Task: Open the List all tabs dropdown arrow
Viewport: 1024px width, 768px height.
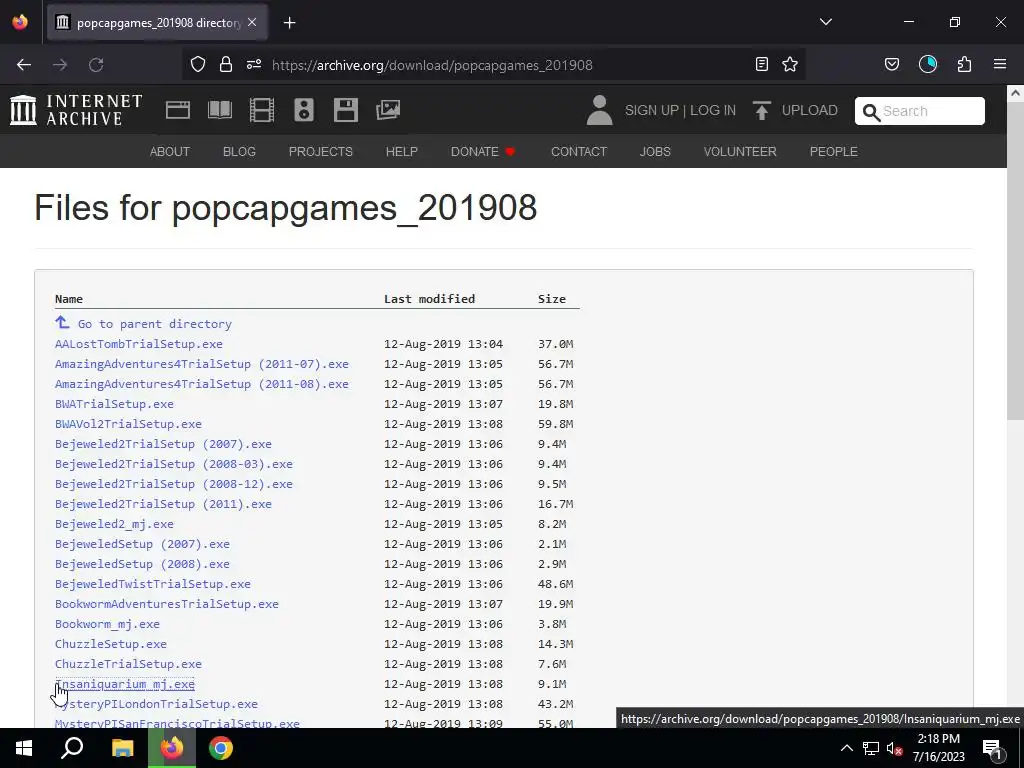Action: tap(825, 22)
